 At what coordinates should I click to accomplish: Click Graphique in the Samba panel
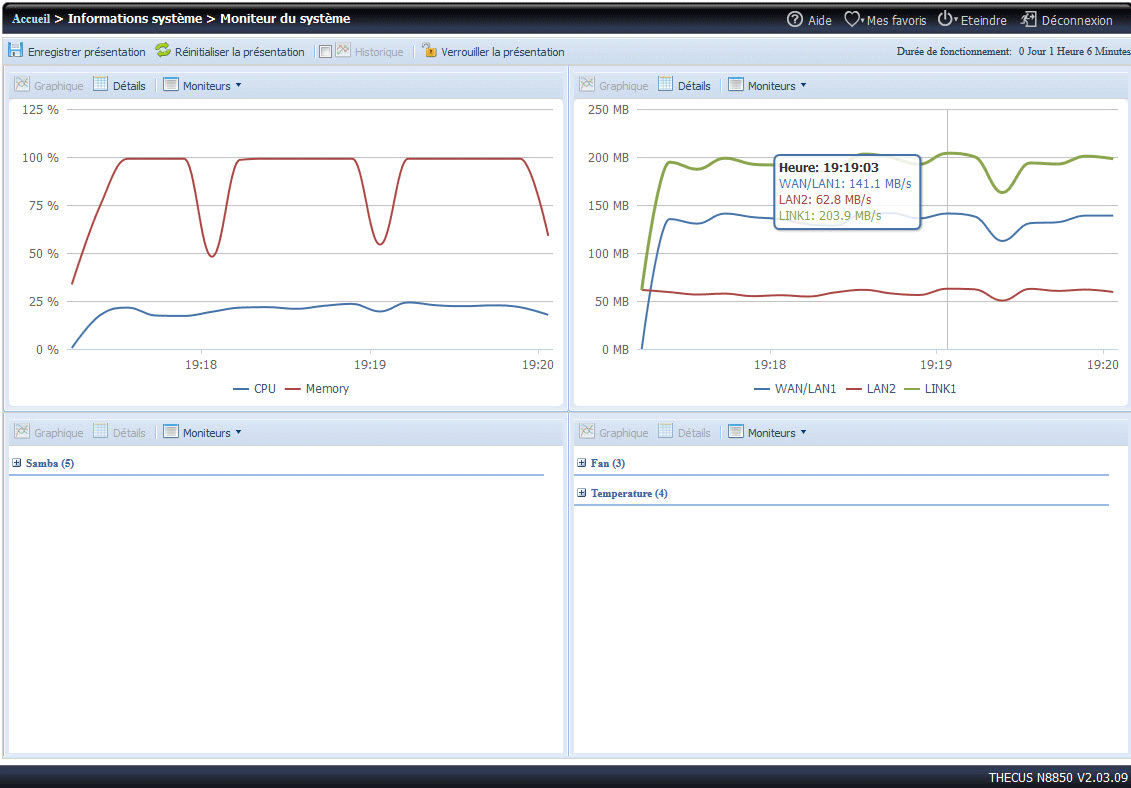[x=49, y=432]
